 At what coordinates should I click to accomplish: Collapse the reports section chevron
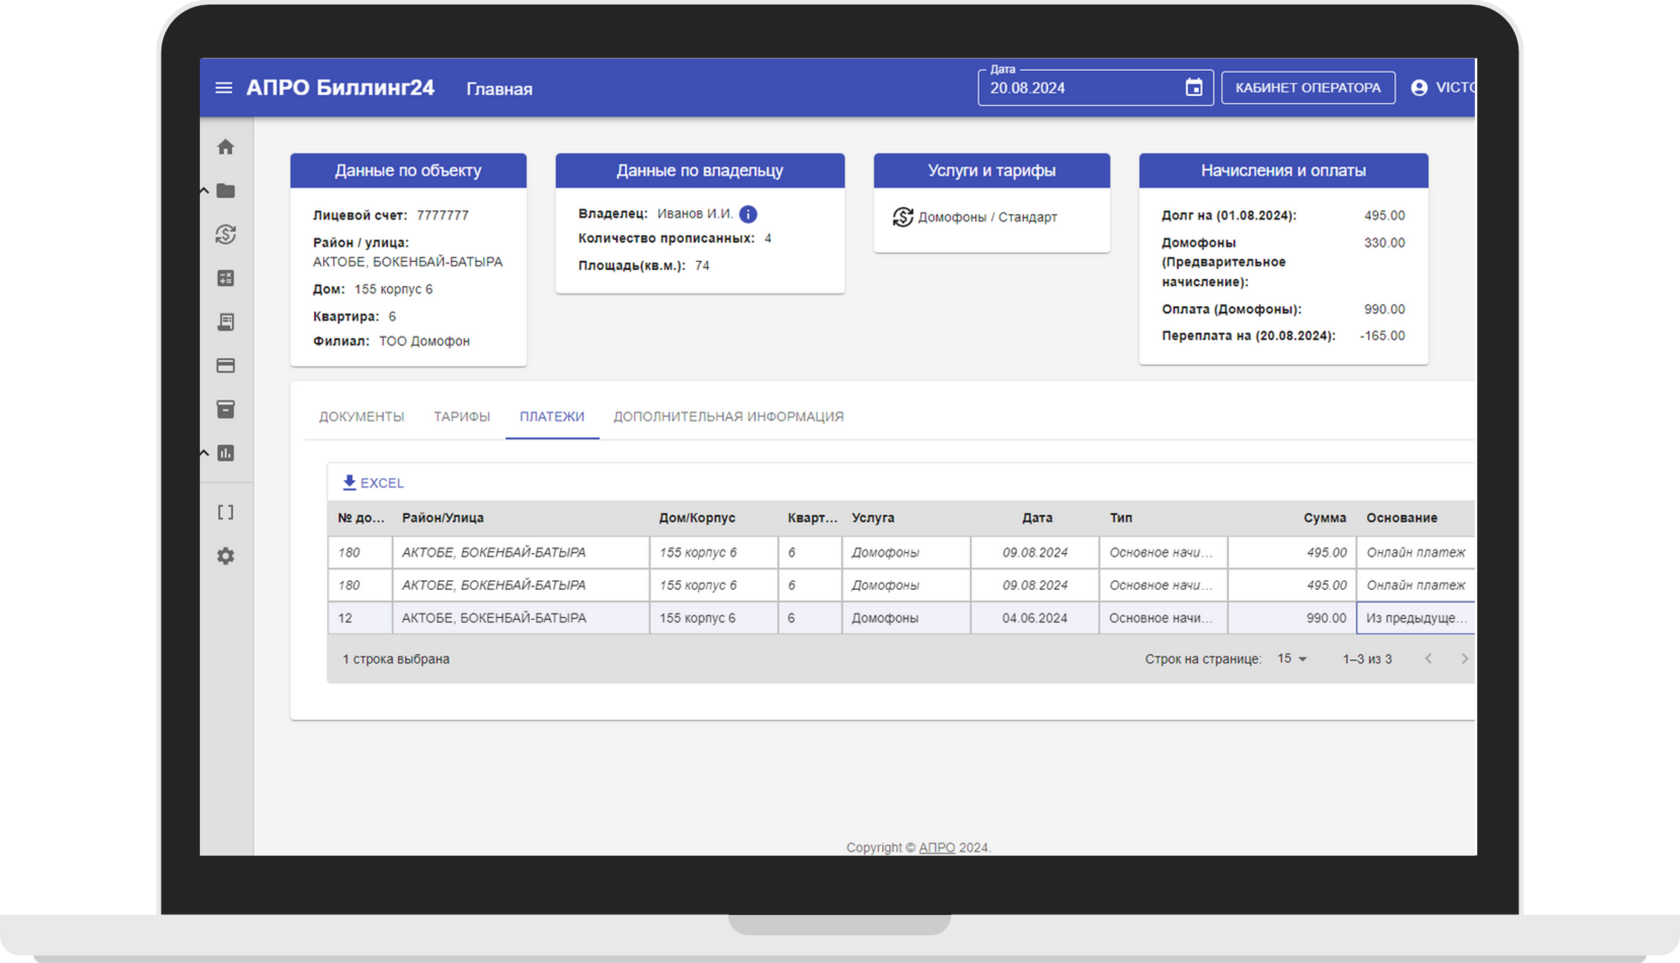tap(204, 453)
